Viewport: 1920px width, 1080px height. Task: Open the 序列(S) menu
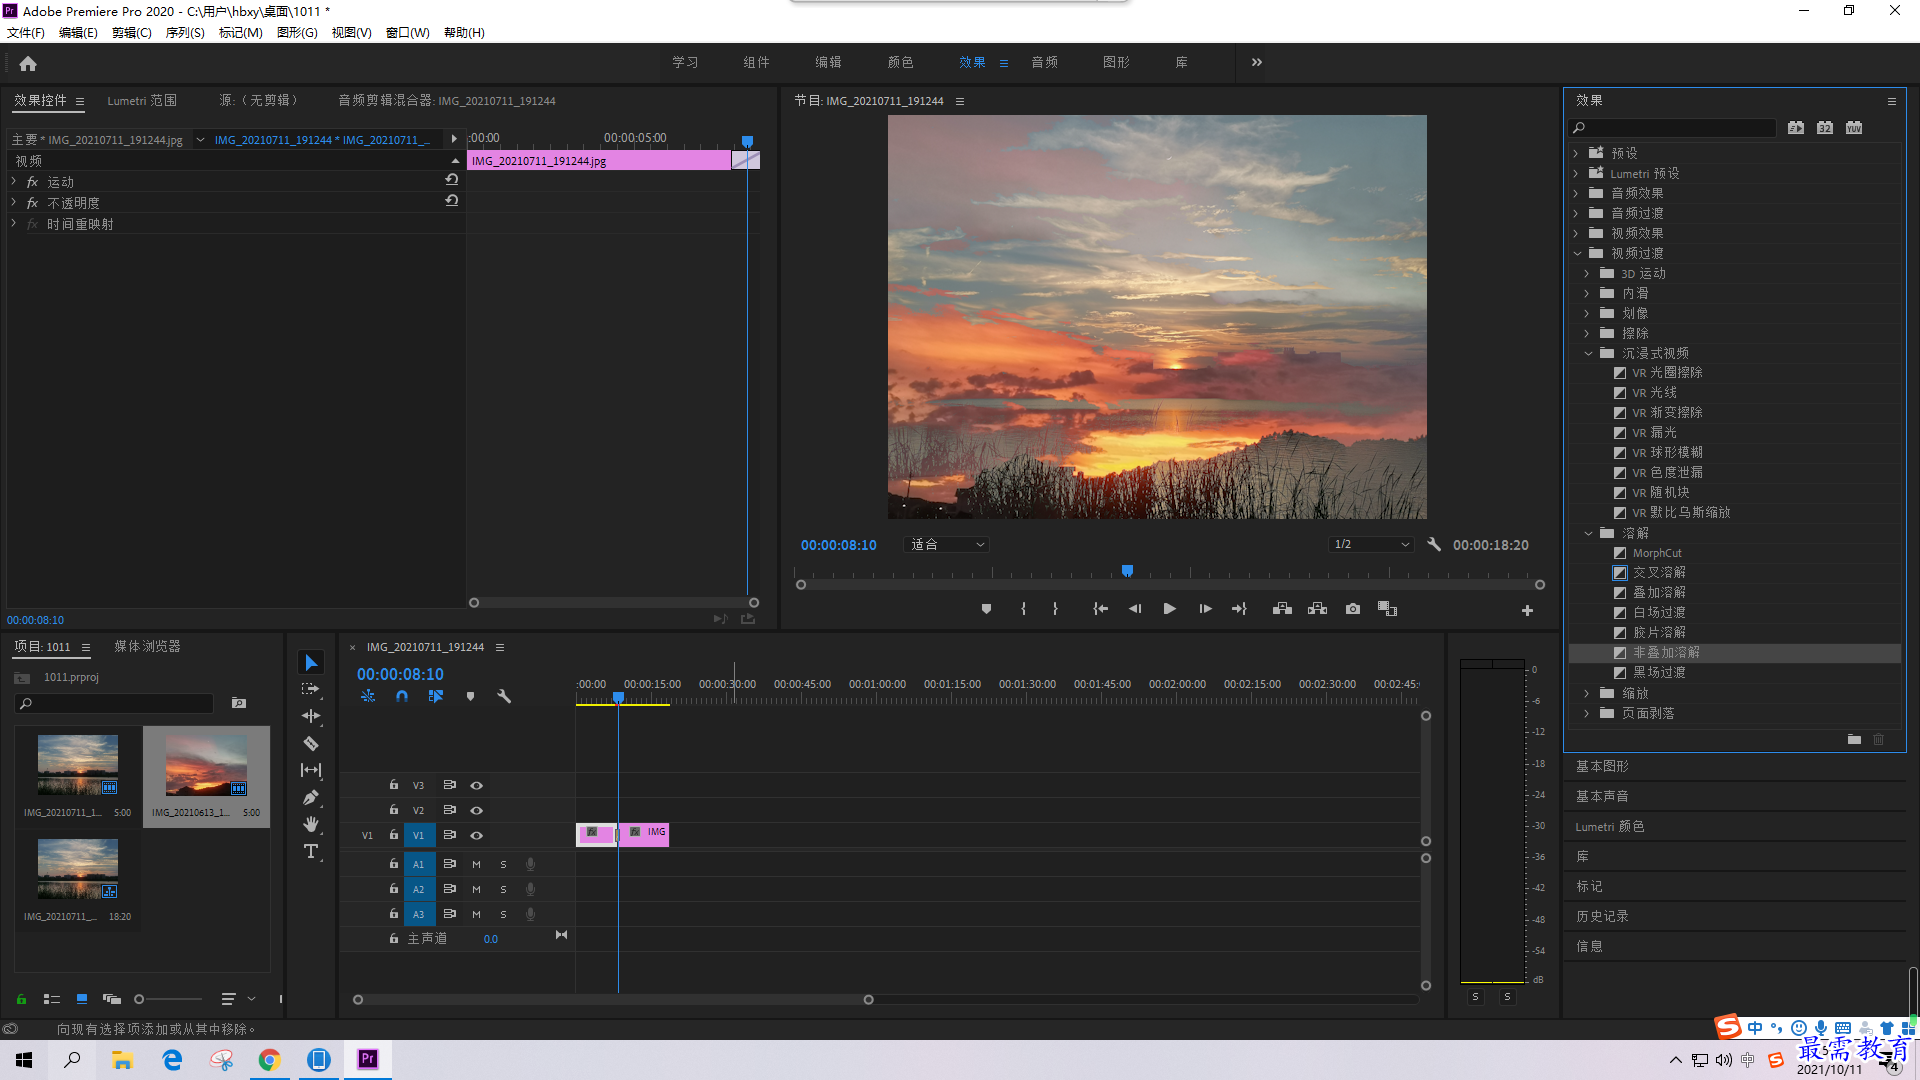185,33
